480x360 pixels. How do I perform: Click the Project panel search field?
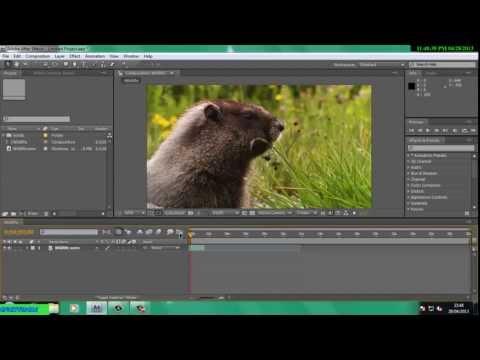[x=36, y=119]
